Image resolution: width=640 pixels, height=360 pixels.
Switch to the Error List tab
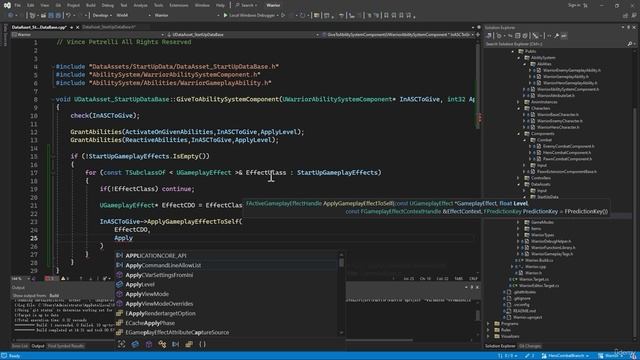coord(20,346)
